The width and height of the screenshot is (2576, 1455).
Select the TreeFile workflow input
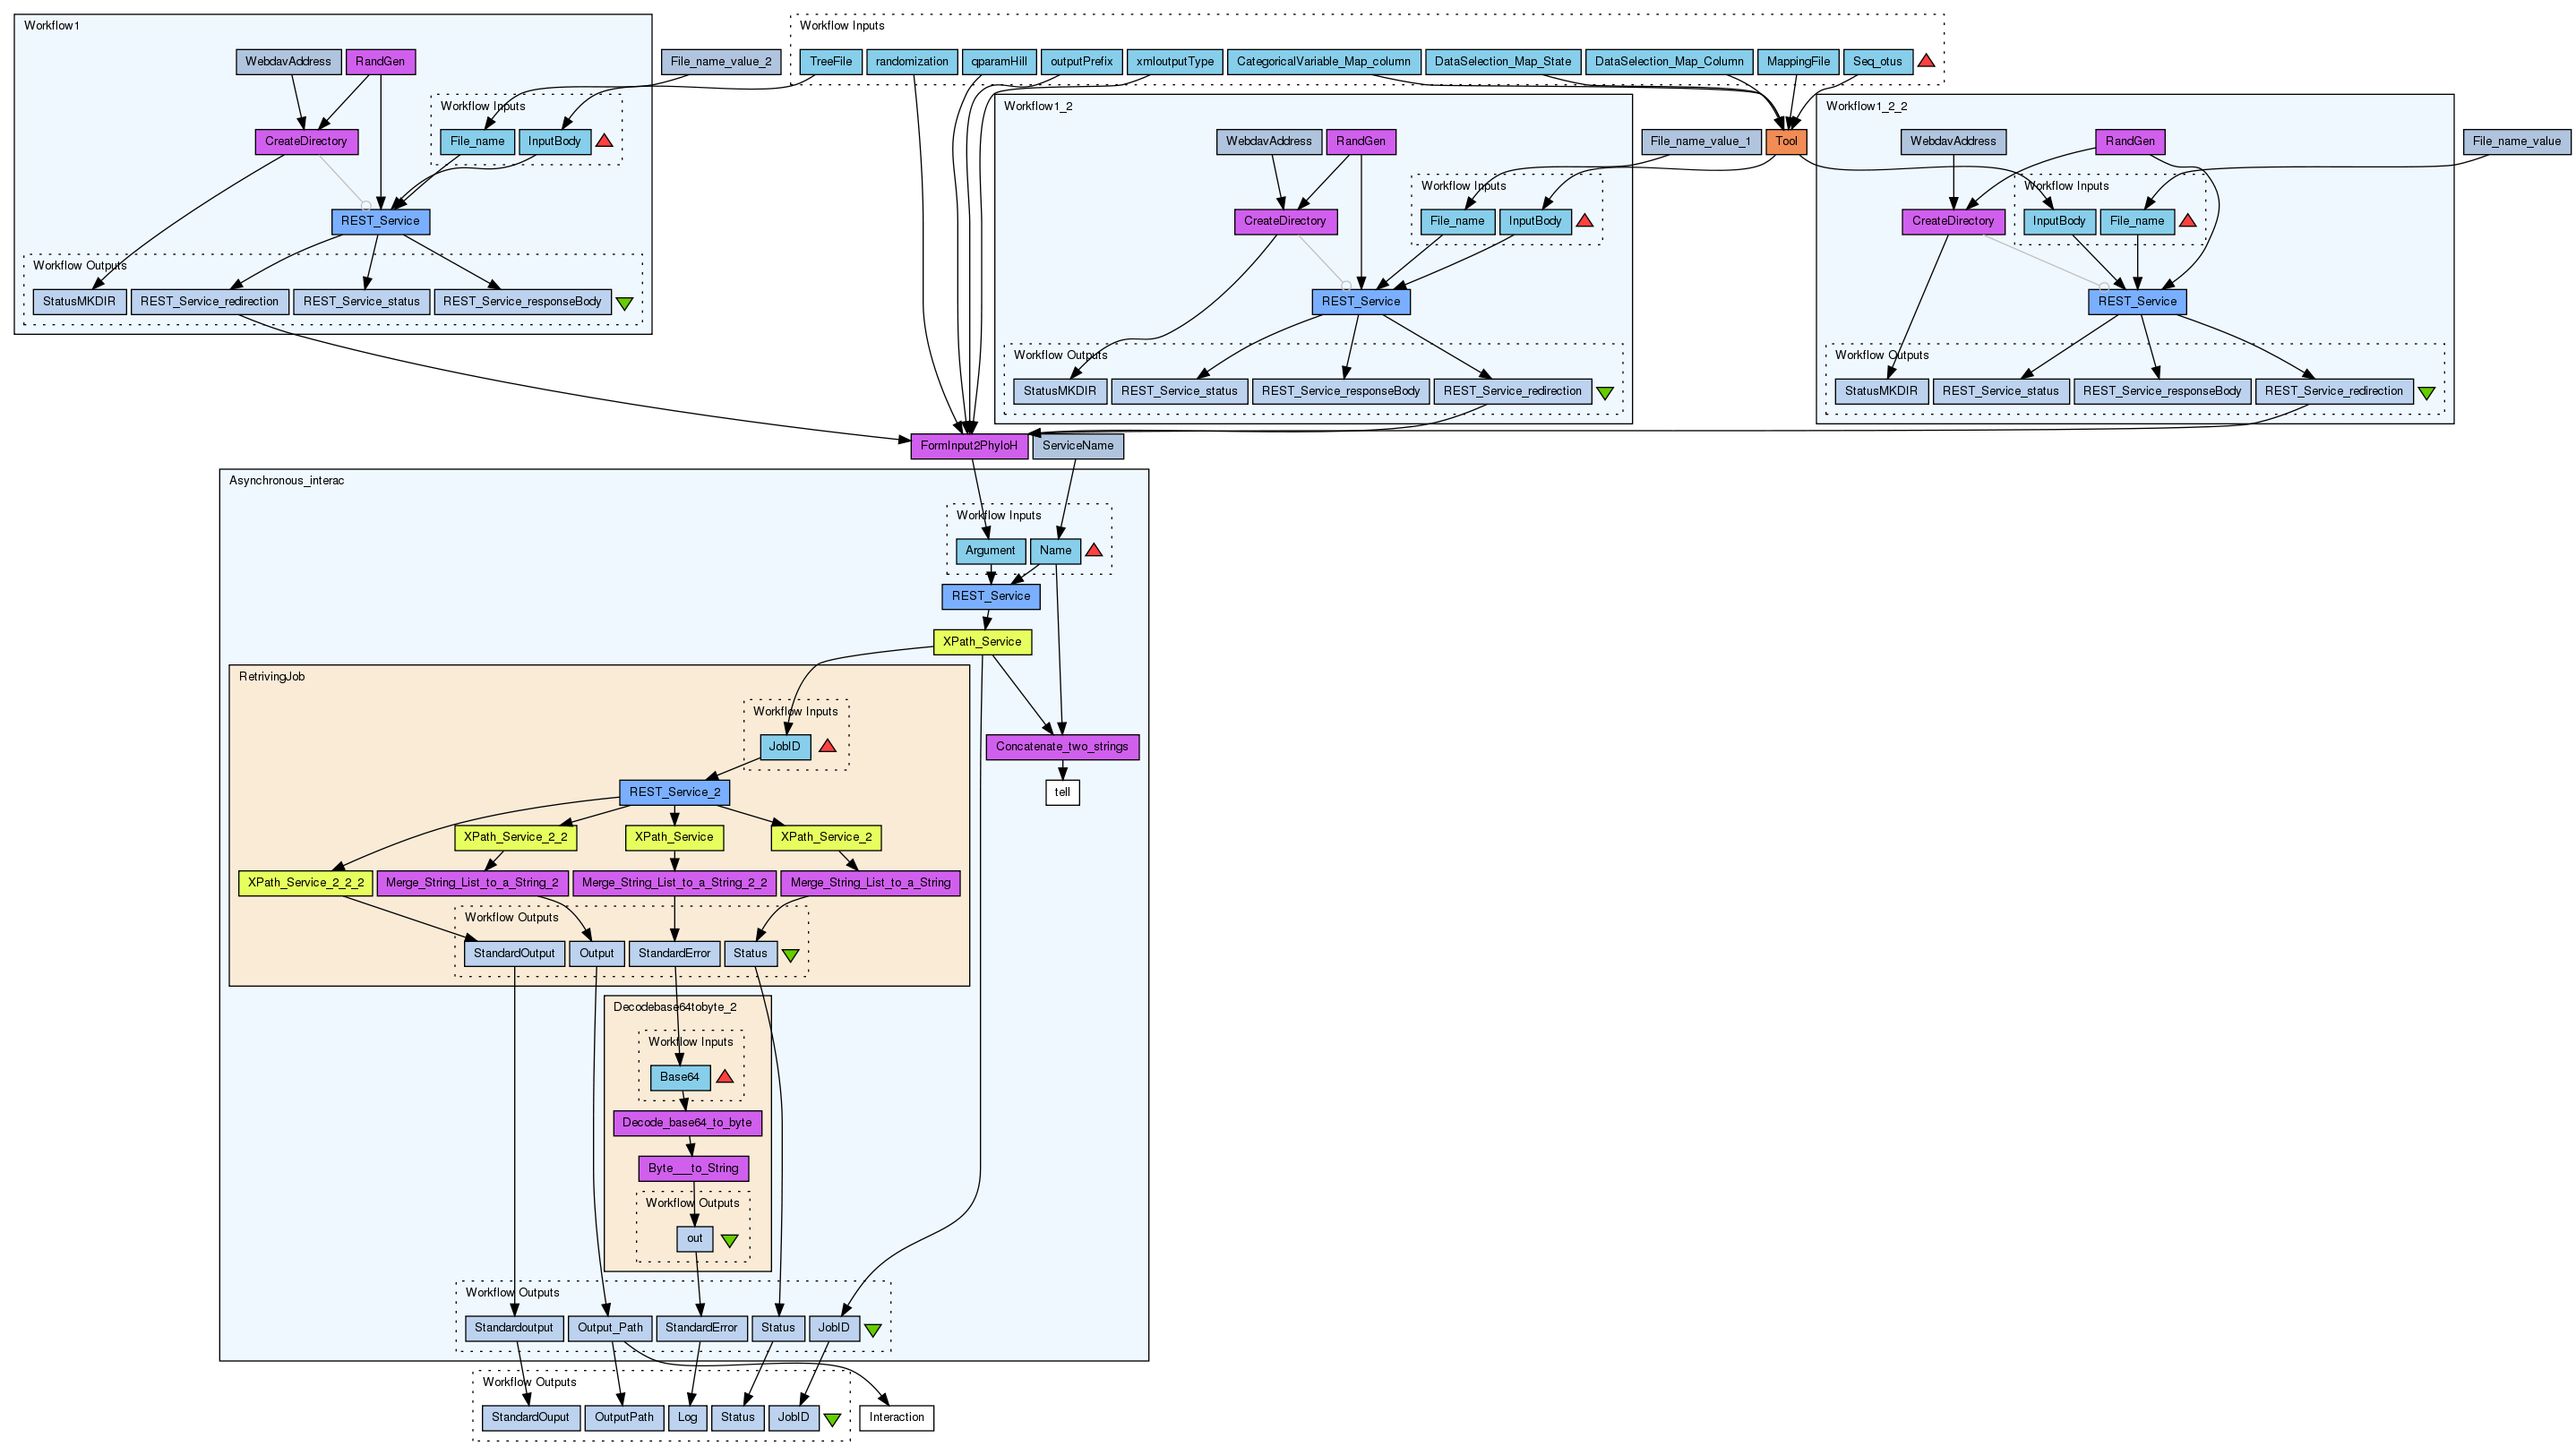830,62
